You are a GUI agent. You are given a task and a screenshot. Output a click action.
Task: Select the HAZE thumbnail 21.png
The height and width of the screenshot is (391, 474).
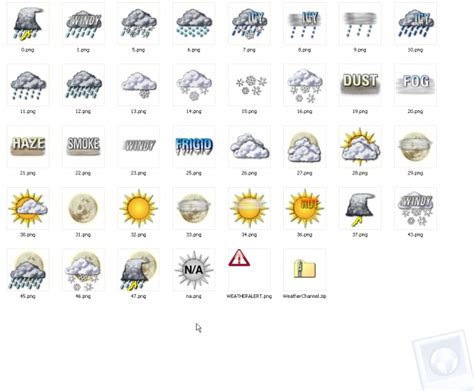[28, 147]
